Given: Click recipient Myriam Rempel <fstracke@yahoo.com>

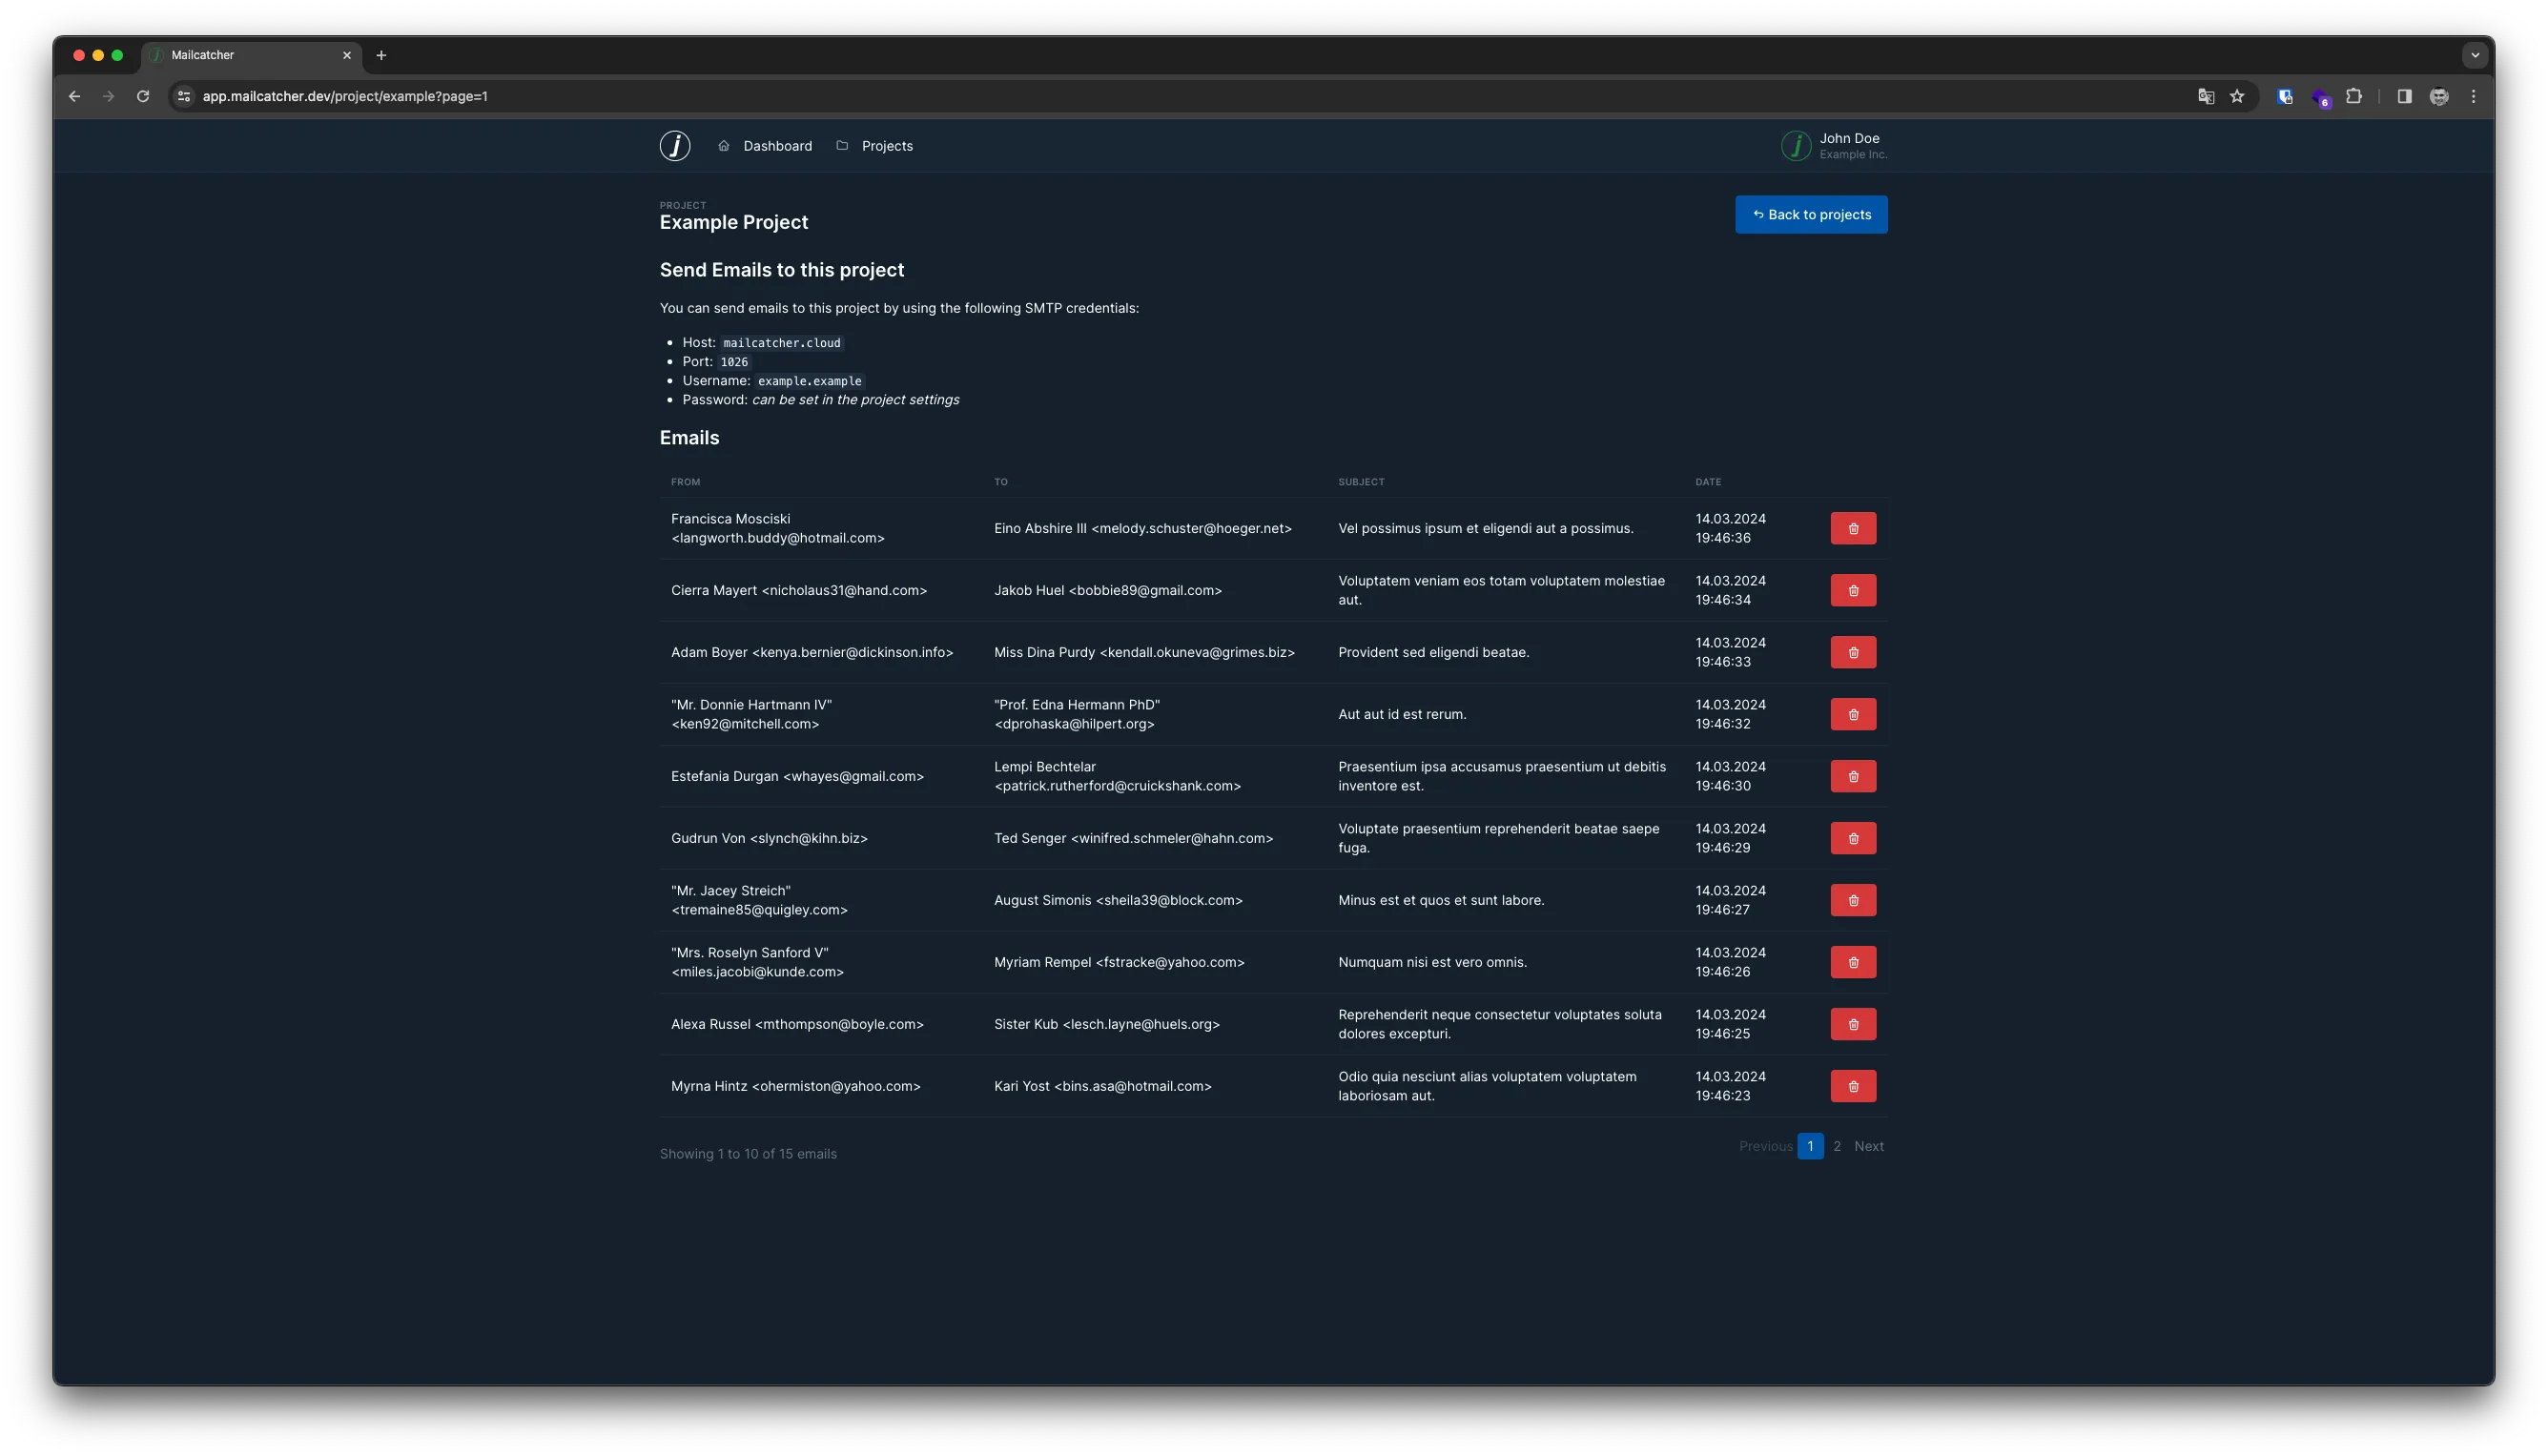Looking at the screenshot, I should [x=1119, y=962].
